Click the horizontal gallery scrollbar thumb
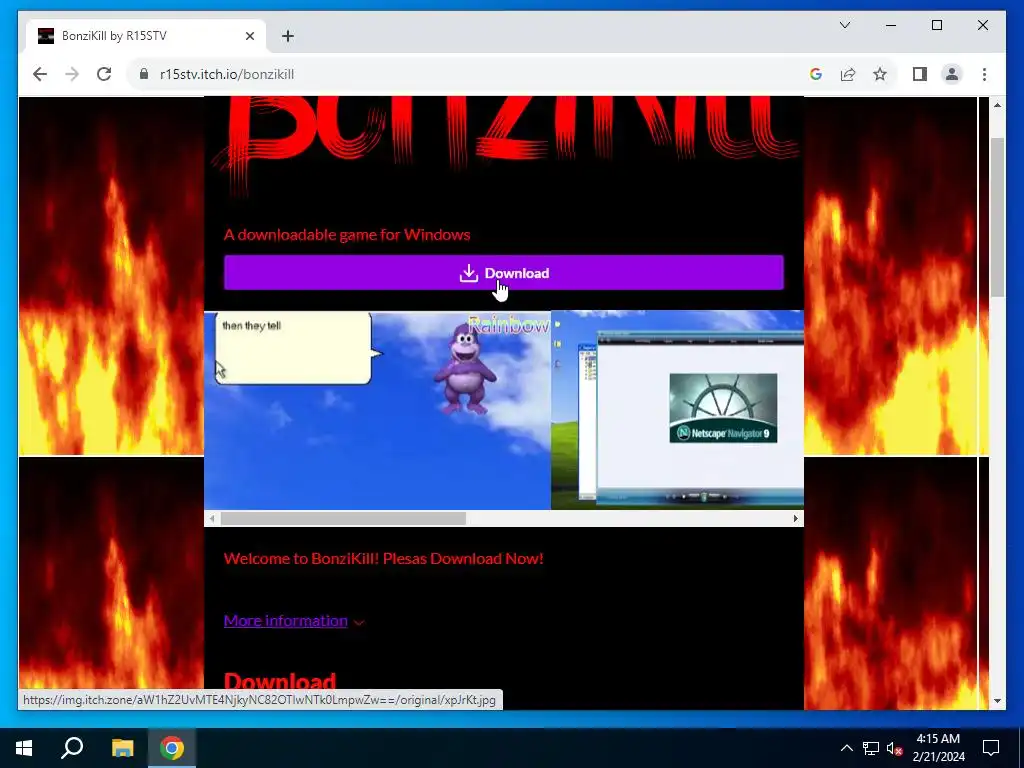1024x768 pixels. tap(343, 519)
